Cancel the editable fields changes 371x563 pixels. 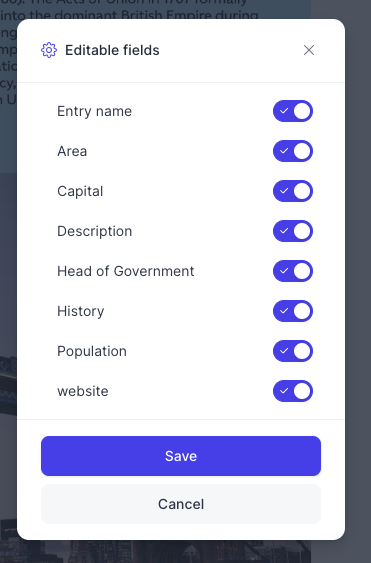[x=181, y=504]
